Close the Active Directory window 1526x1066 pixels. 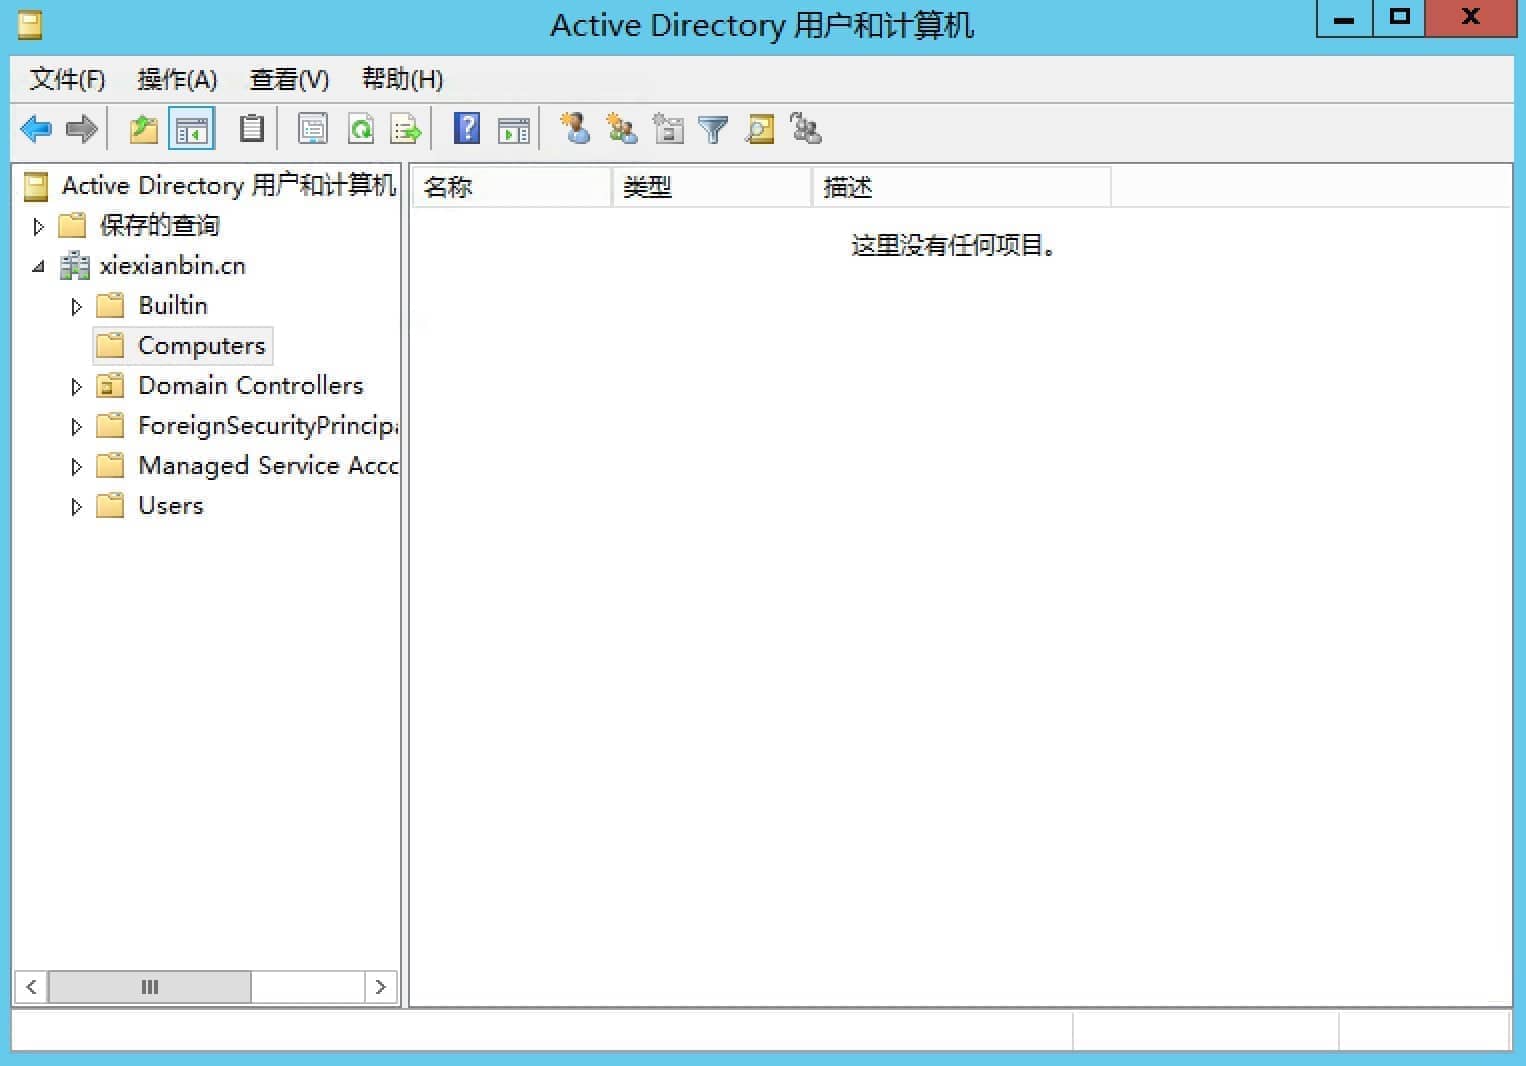(x=1470, y=18)
